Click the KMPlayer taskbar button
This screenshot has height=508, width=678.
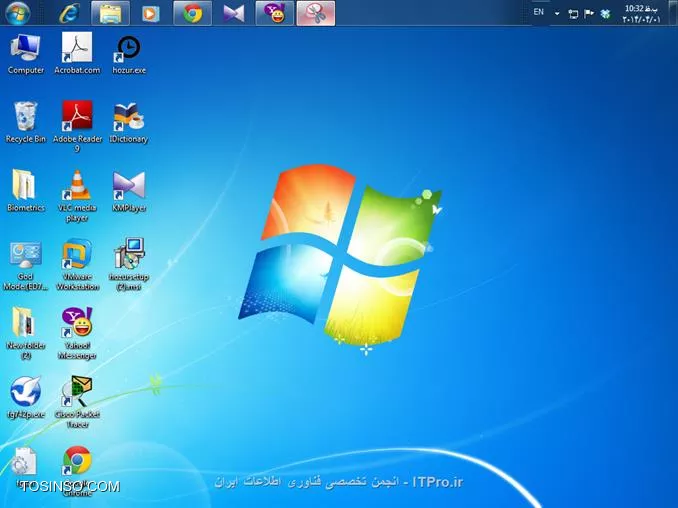[233, 13]
